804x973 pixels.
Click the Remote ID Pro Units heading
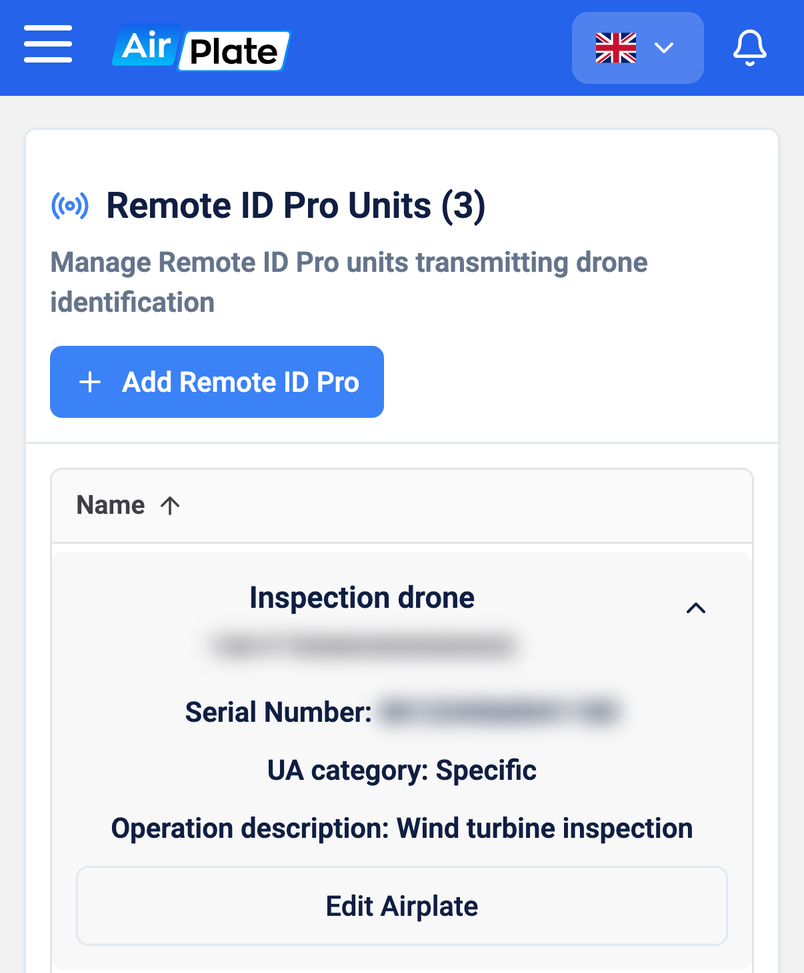(296, 205)
